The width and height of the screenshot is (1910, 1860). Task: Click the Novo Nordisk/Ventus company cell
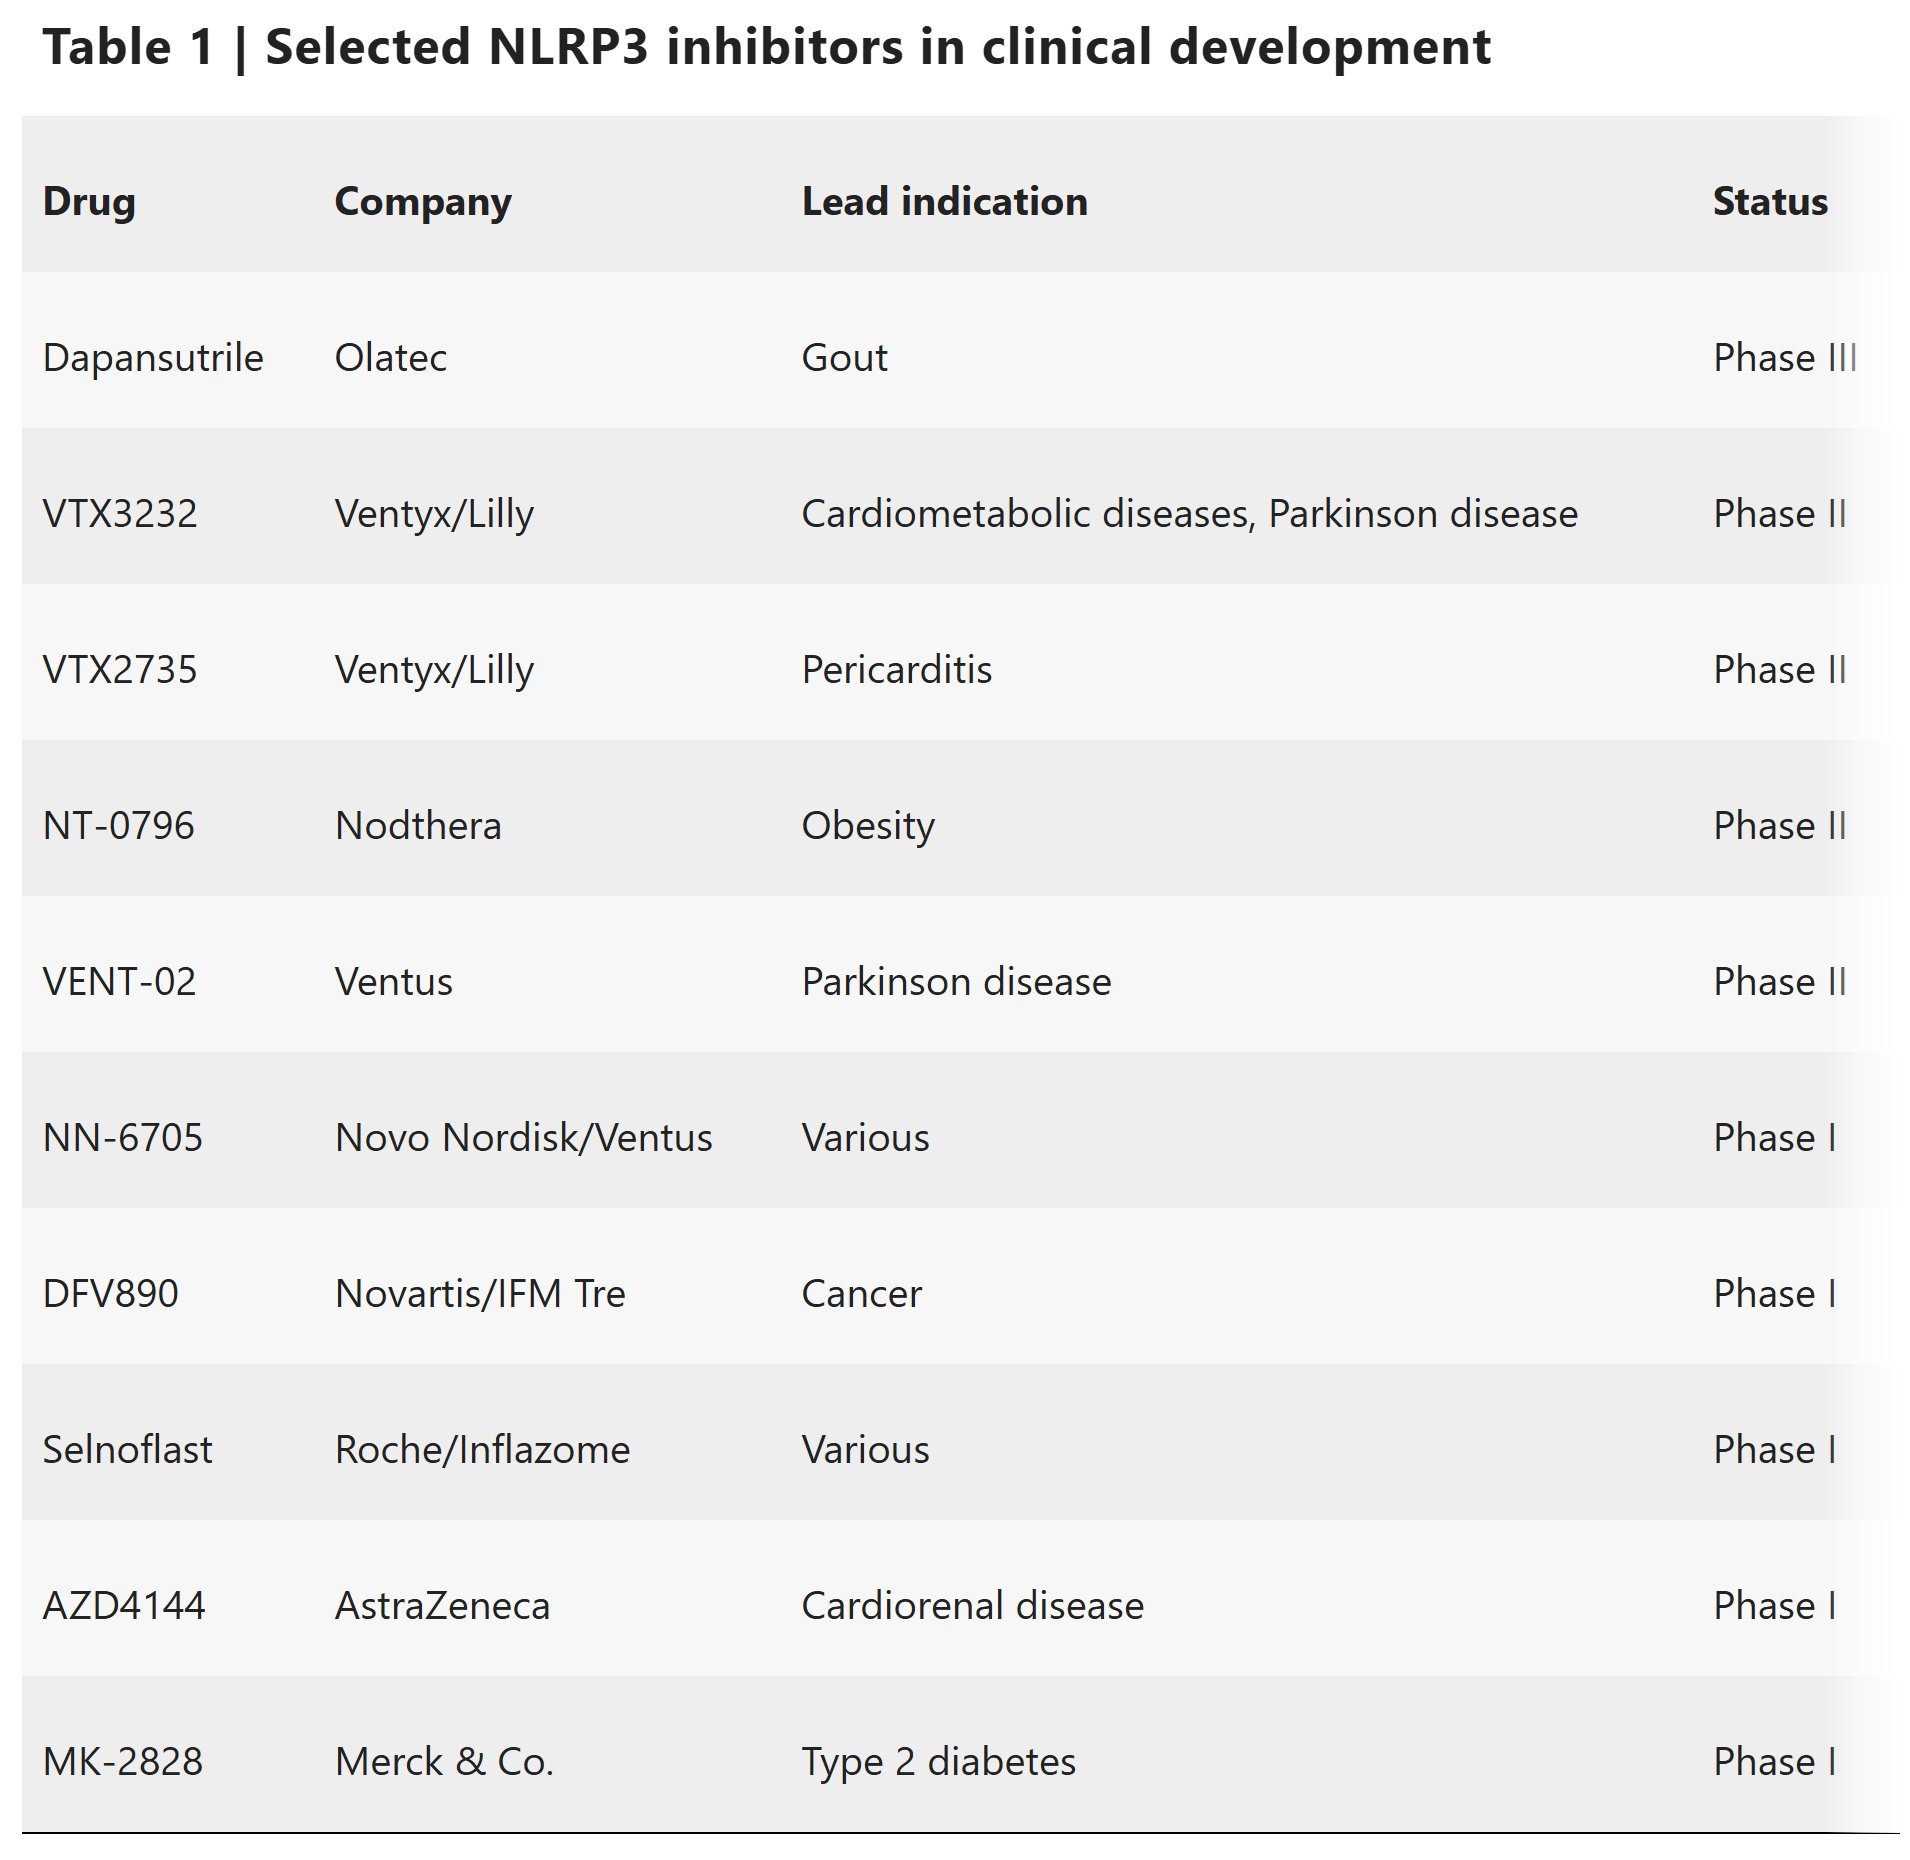tap(523, 1138)
